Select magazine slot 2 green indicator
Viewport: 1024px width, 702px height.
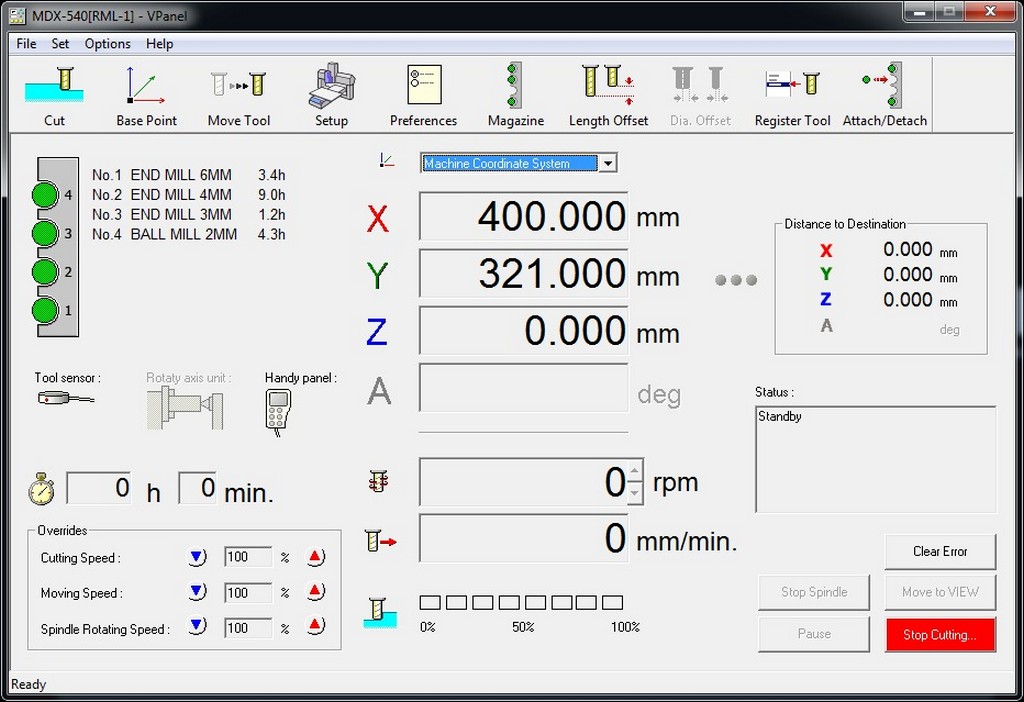45,272
